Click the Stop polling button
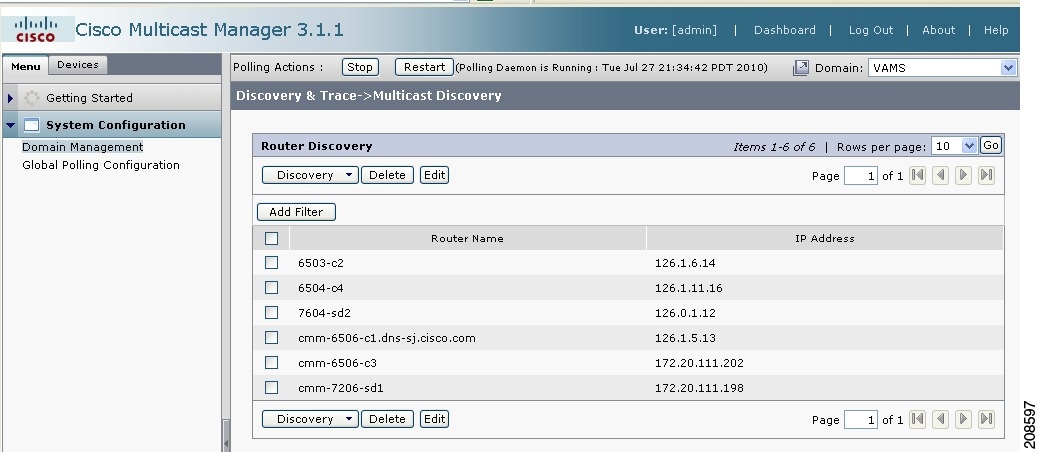Viewport: 1038px width, 452px height. pos(360,67)
